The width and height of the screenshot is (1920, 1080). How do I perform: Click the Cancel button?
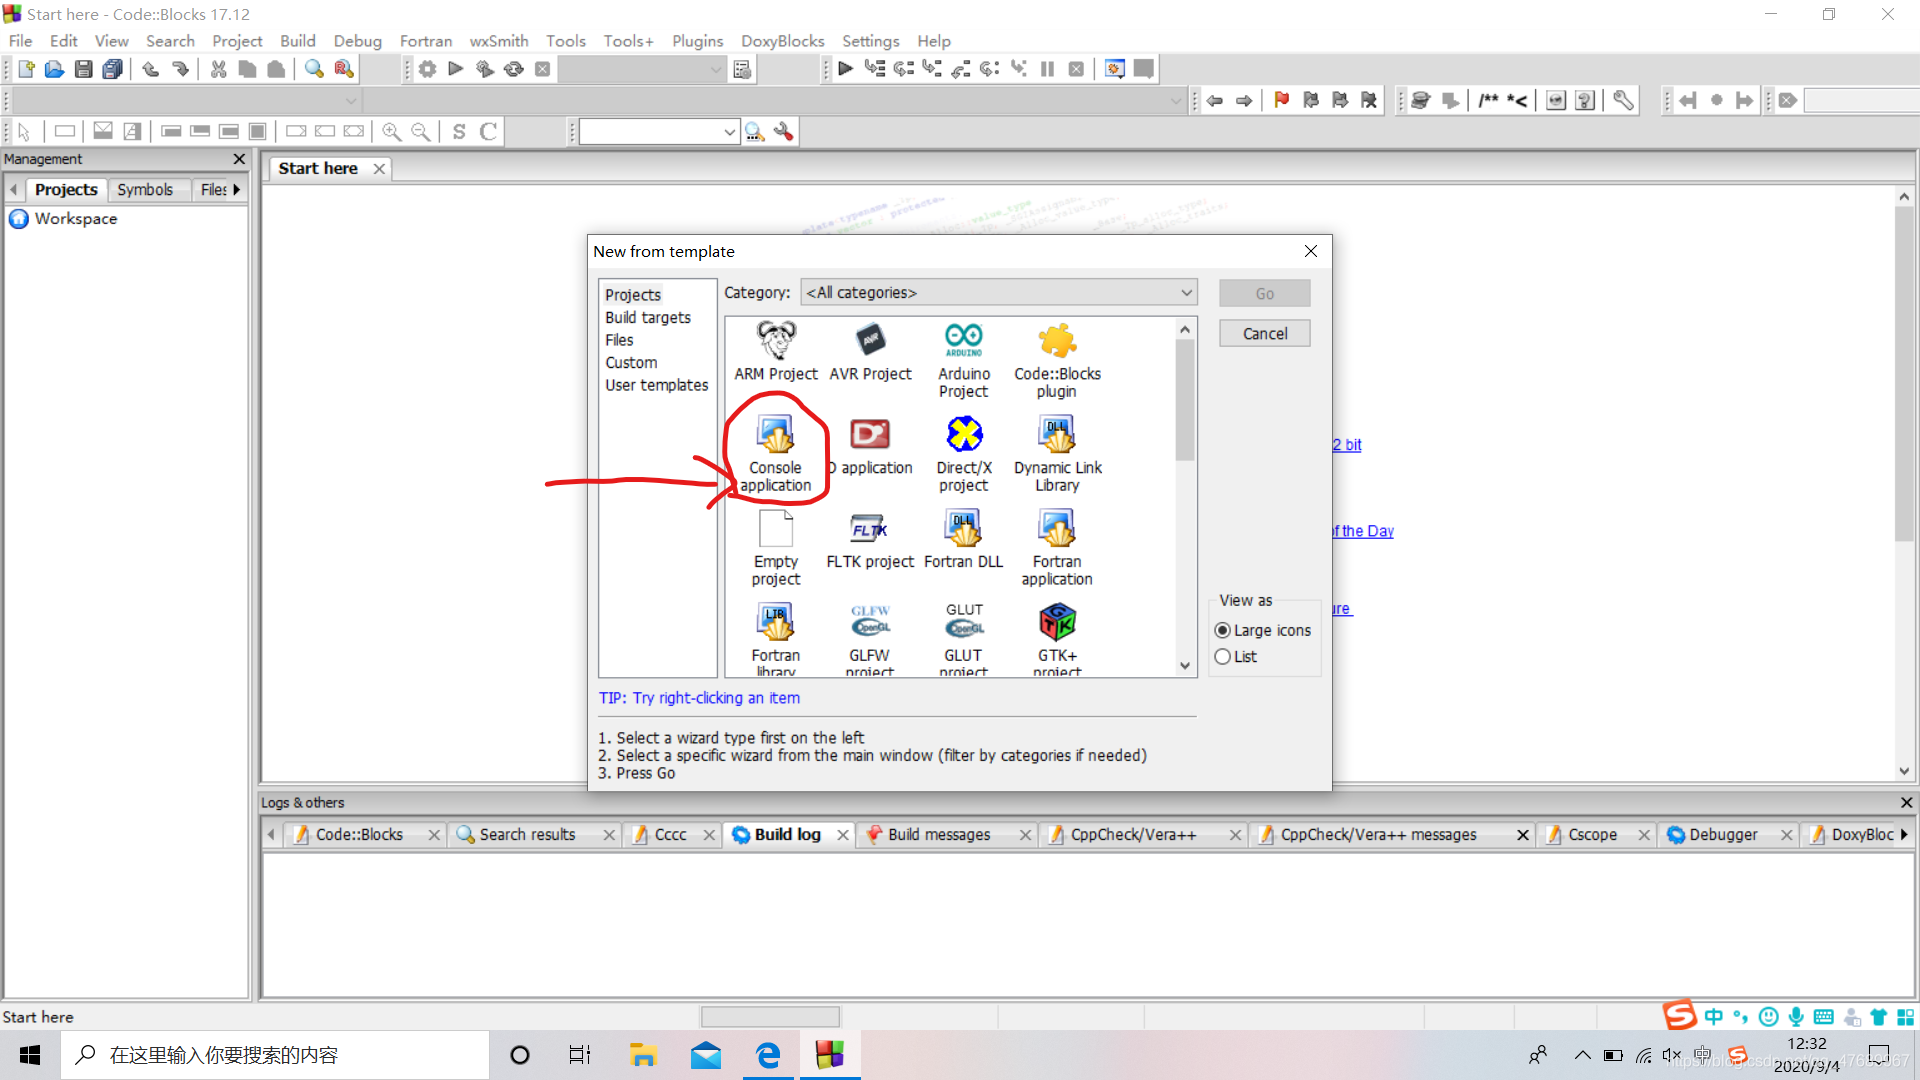(x=1265, y=332)
